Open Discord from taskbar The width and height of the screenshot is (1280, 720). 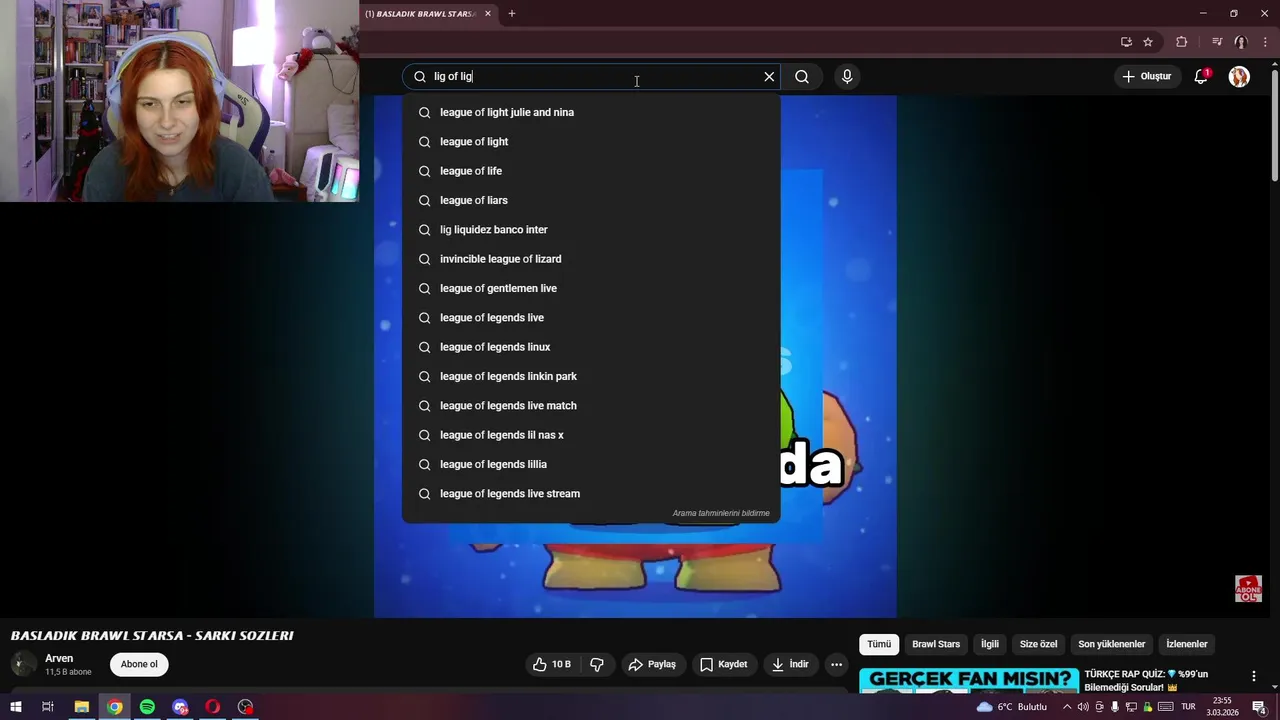coord(180,707)
